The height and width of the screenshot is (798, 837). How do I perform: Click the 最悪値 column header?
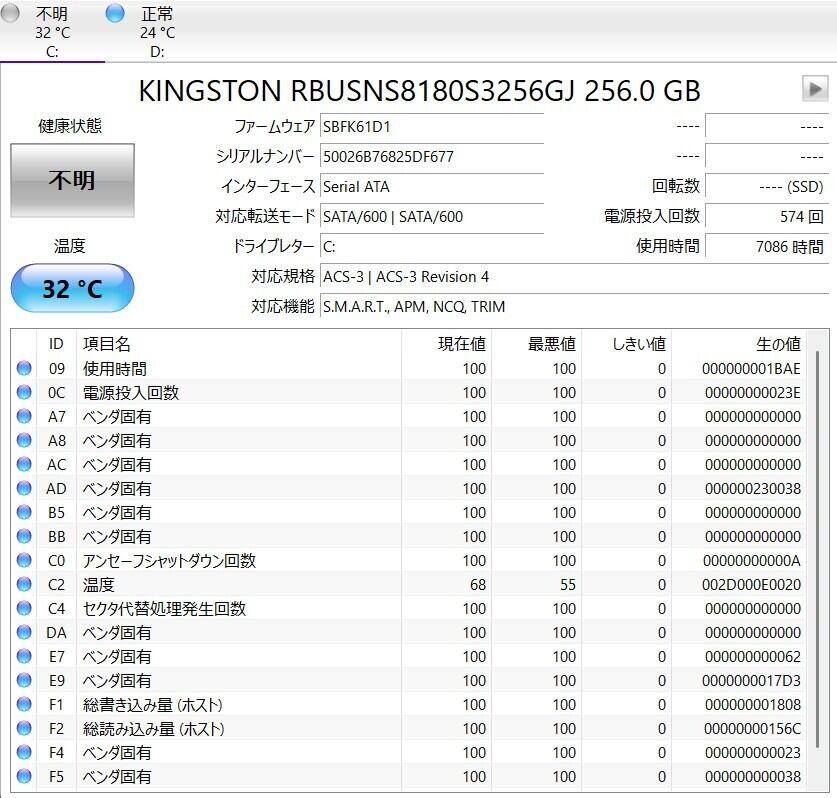pos(536,344)
